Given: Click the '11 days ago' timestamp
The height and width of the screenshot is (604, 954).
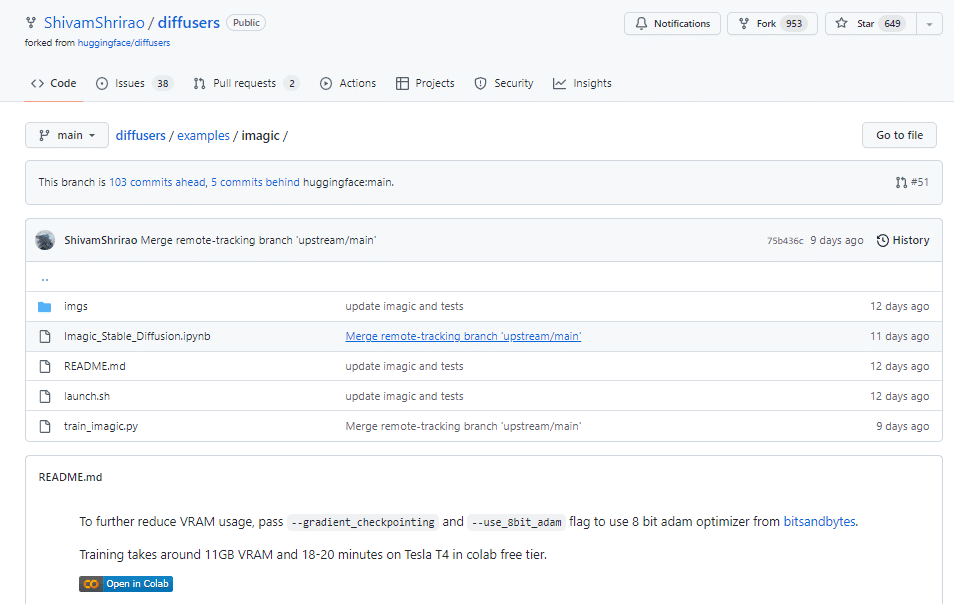Looking at the screenshot, I should tap(899, 336).
